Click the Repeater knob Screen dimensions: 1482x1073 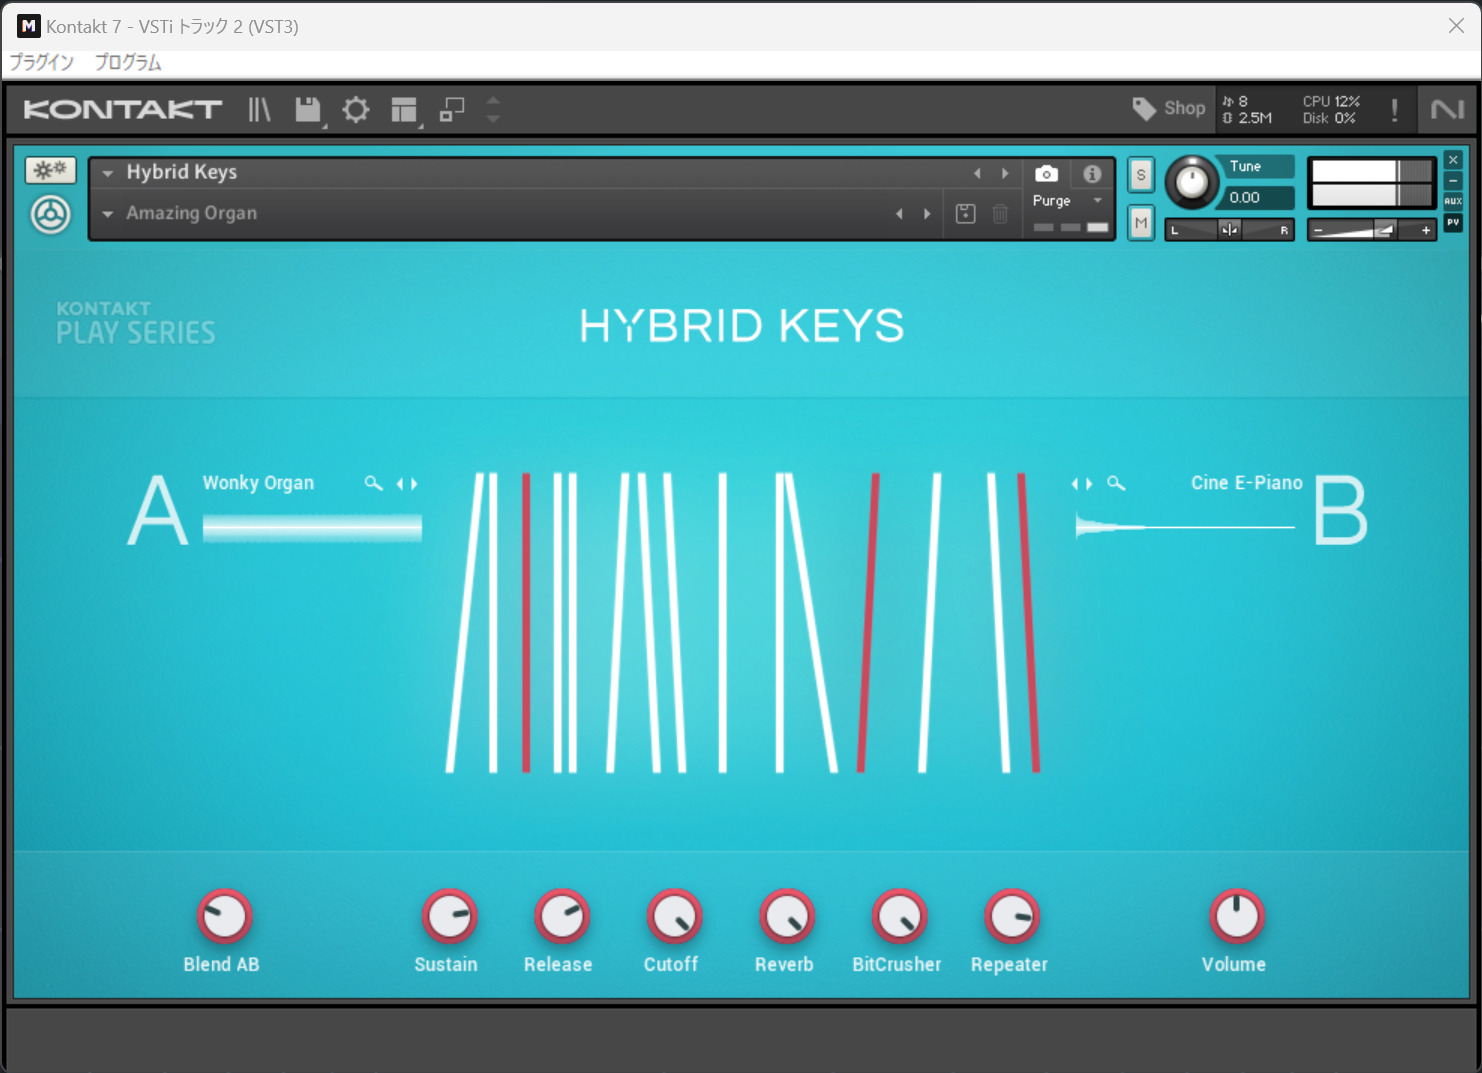click(x=1012, y=916)
